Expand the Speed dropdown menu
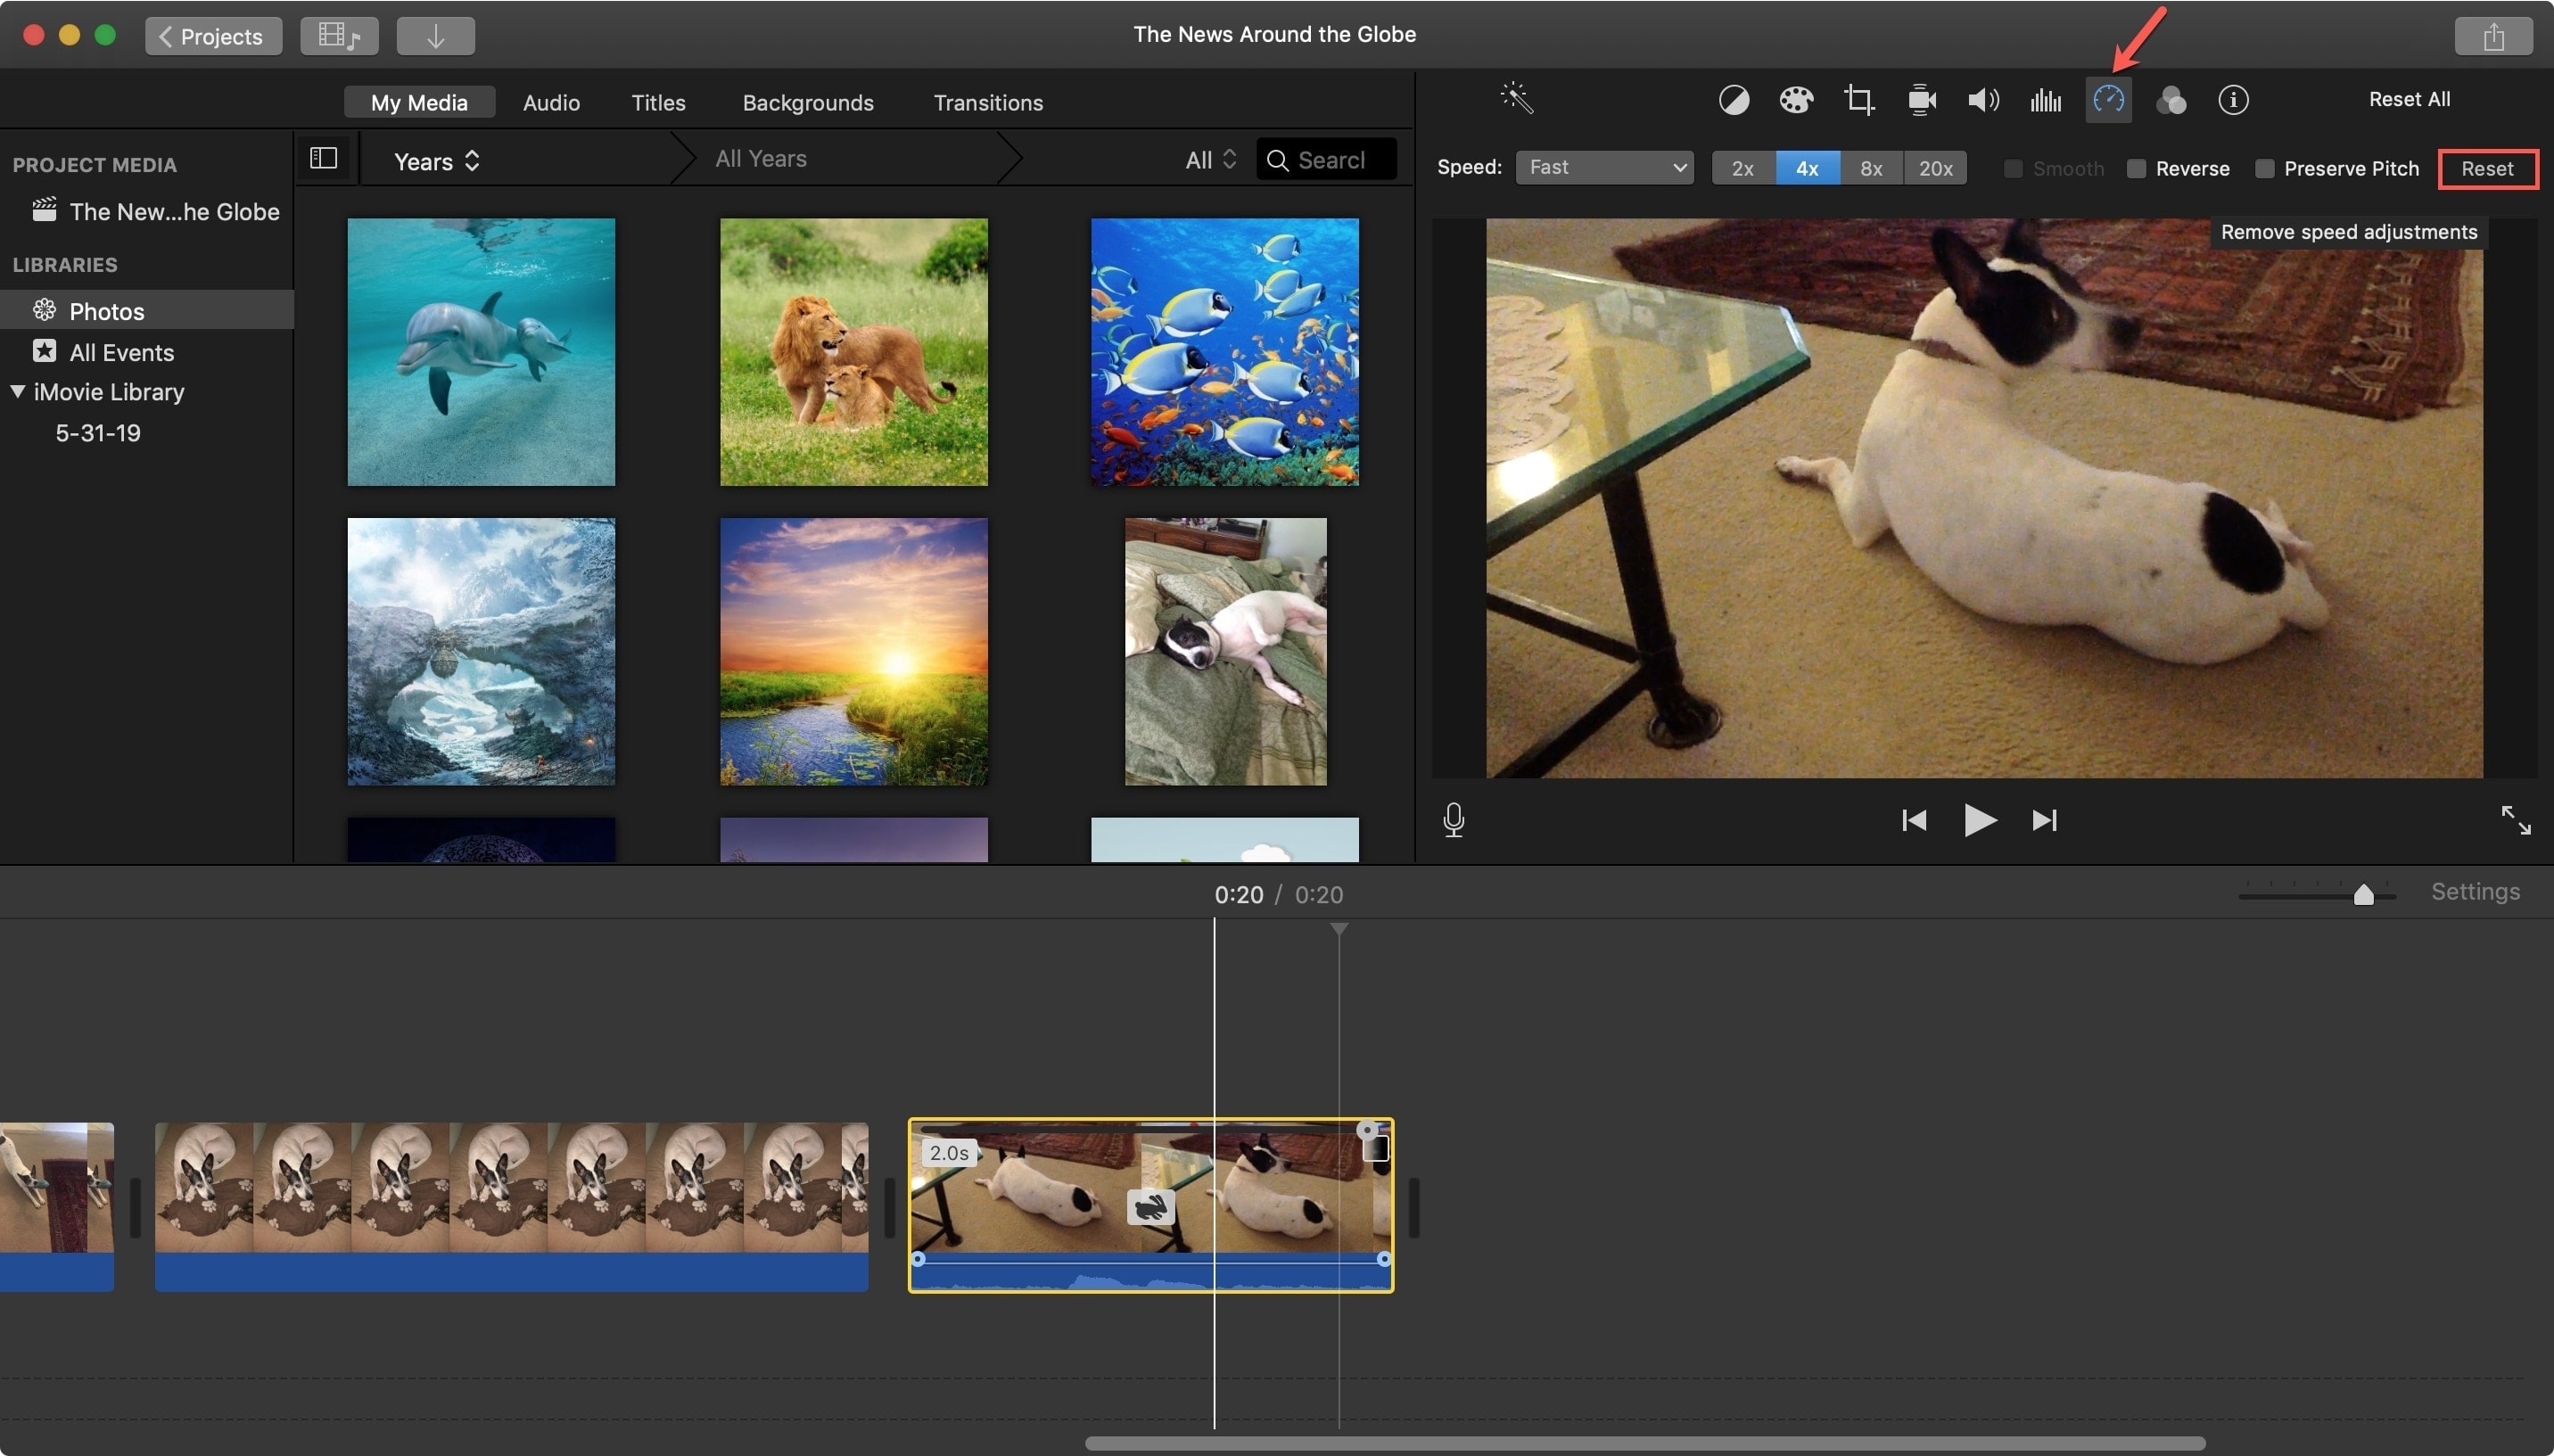 tap(1600, 165)
